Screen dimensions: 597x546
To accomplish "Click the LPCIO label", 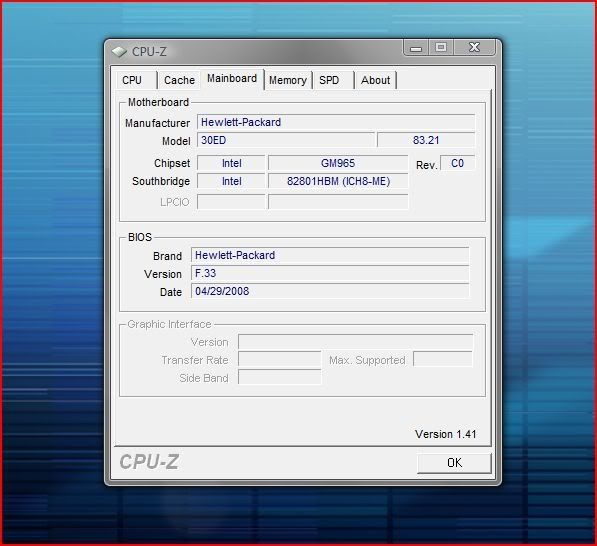I will [x=175, y=202].
